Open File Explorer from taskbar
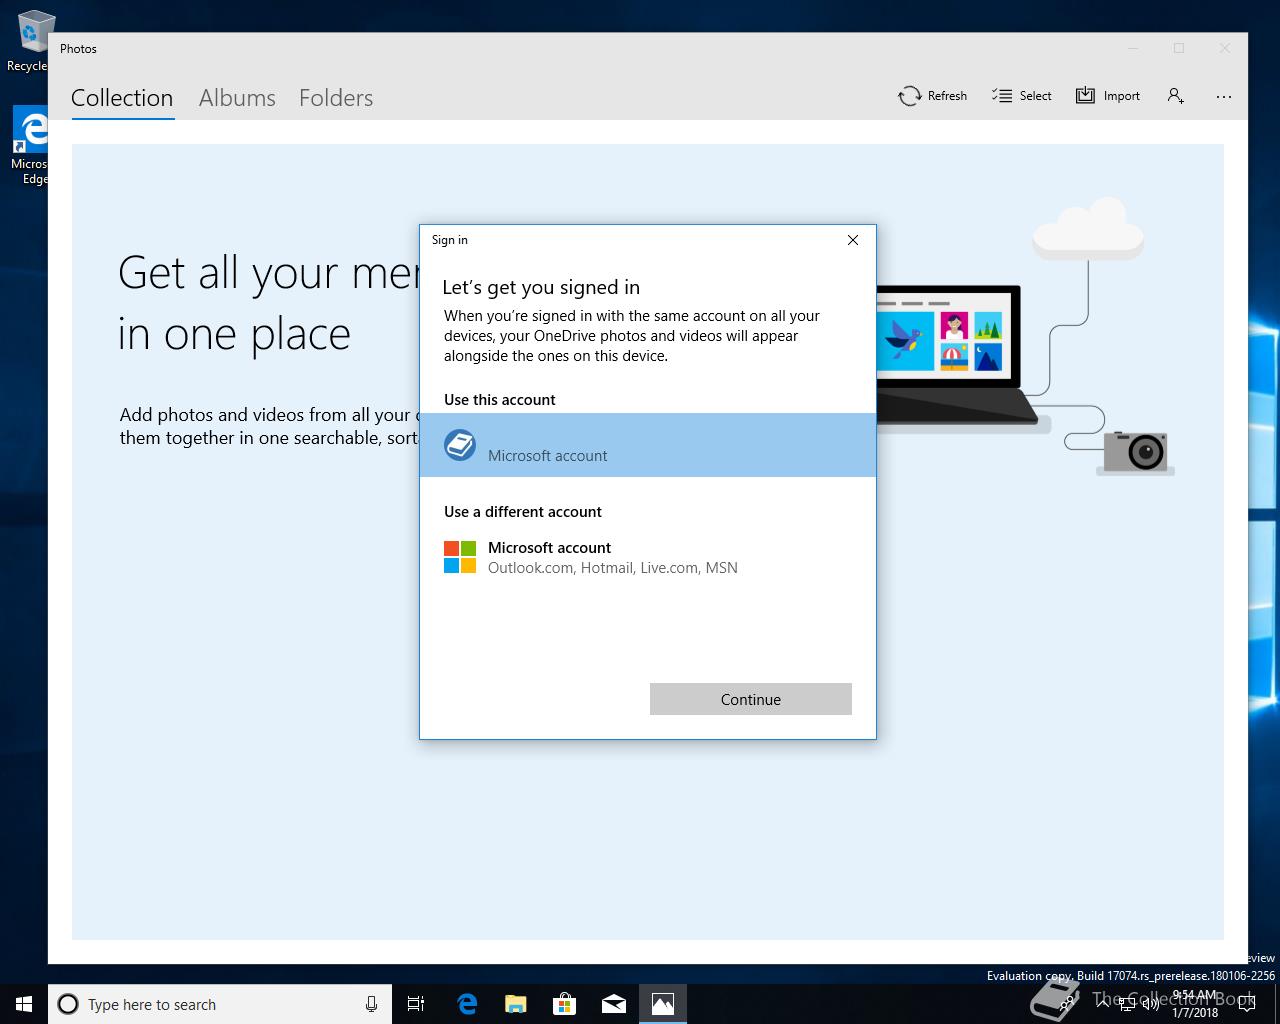The width and height of the screenshot is (1280, 1024). tap(516, 1004)
